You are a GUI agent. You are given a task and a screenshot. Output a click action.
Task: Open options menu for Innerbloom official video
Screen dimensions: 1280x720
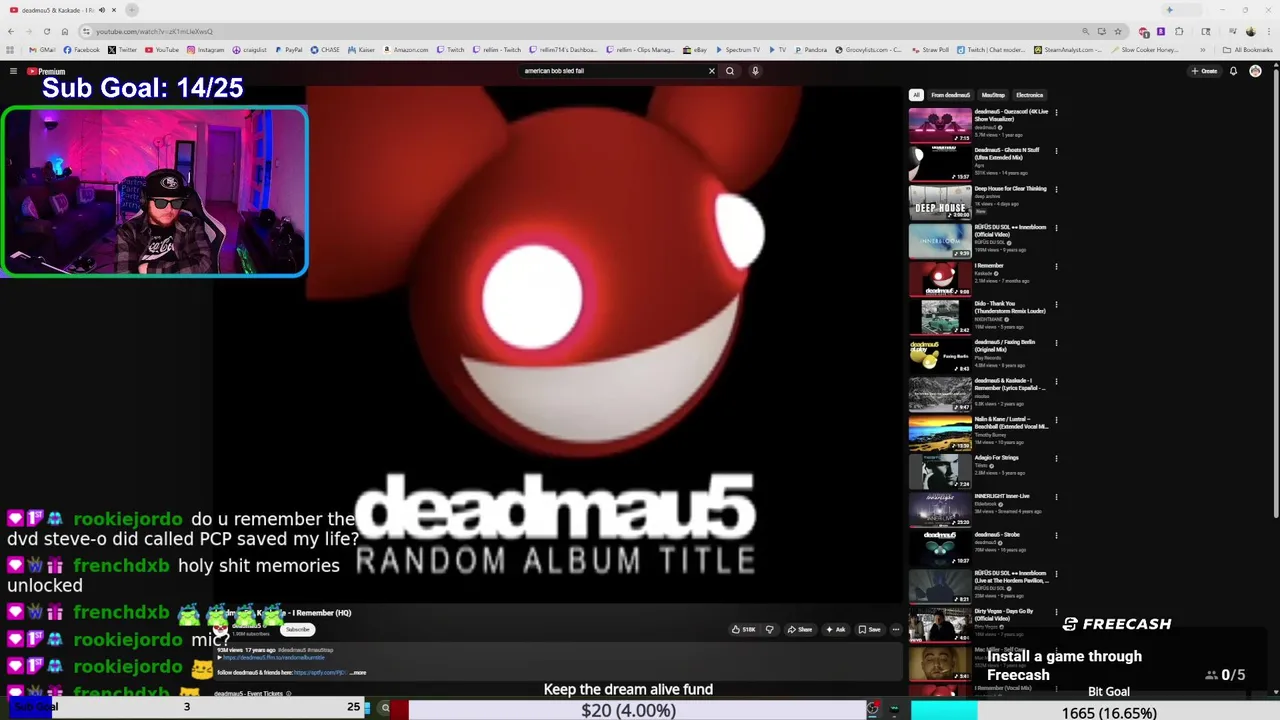(1056, 228)
